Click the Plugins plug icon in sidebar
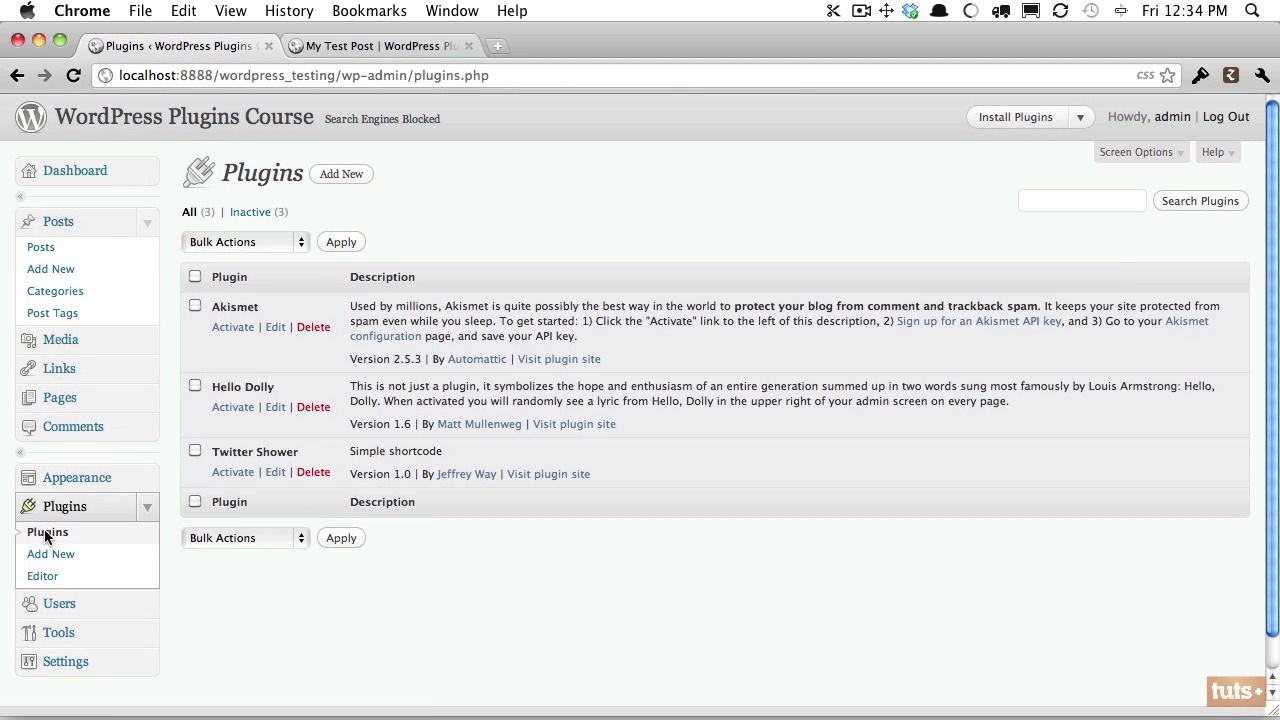 click(x=29, y=507)
